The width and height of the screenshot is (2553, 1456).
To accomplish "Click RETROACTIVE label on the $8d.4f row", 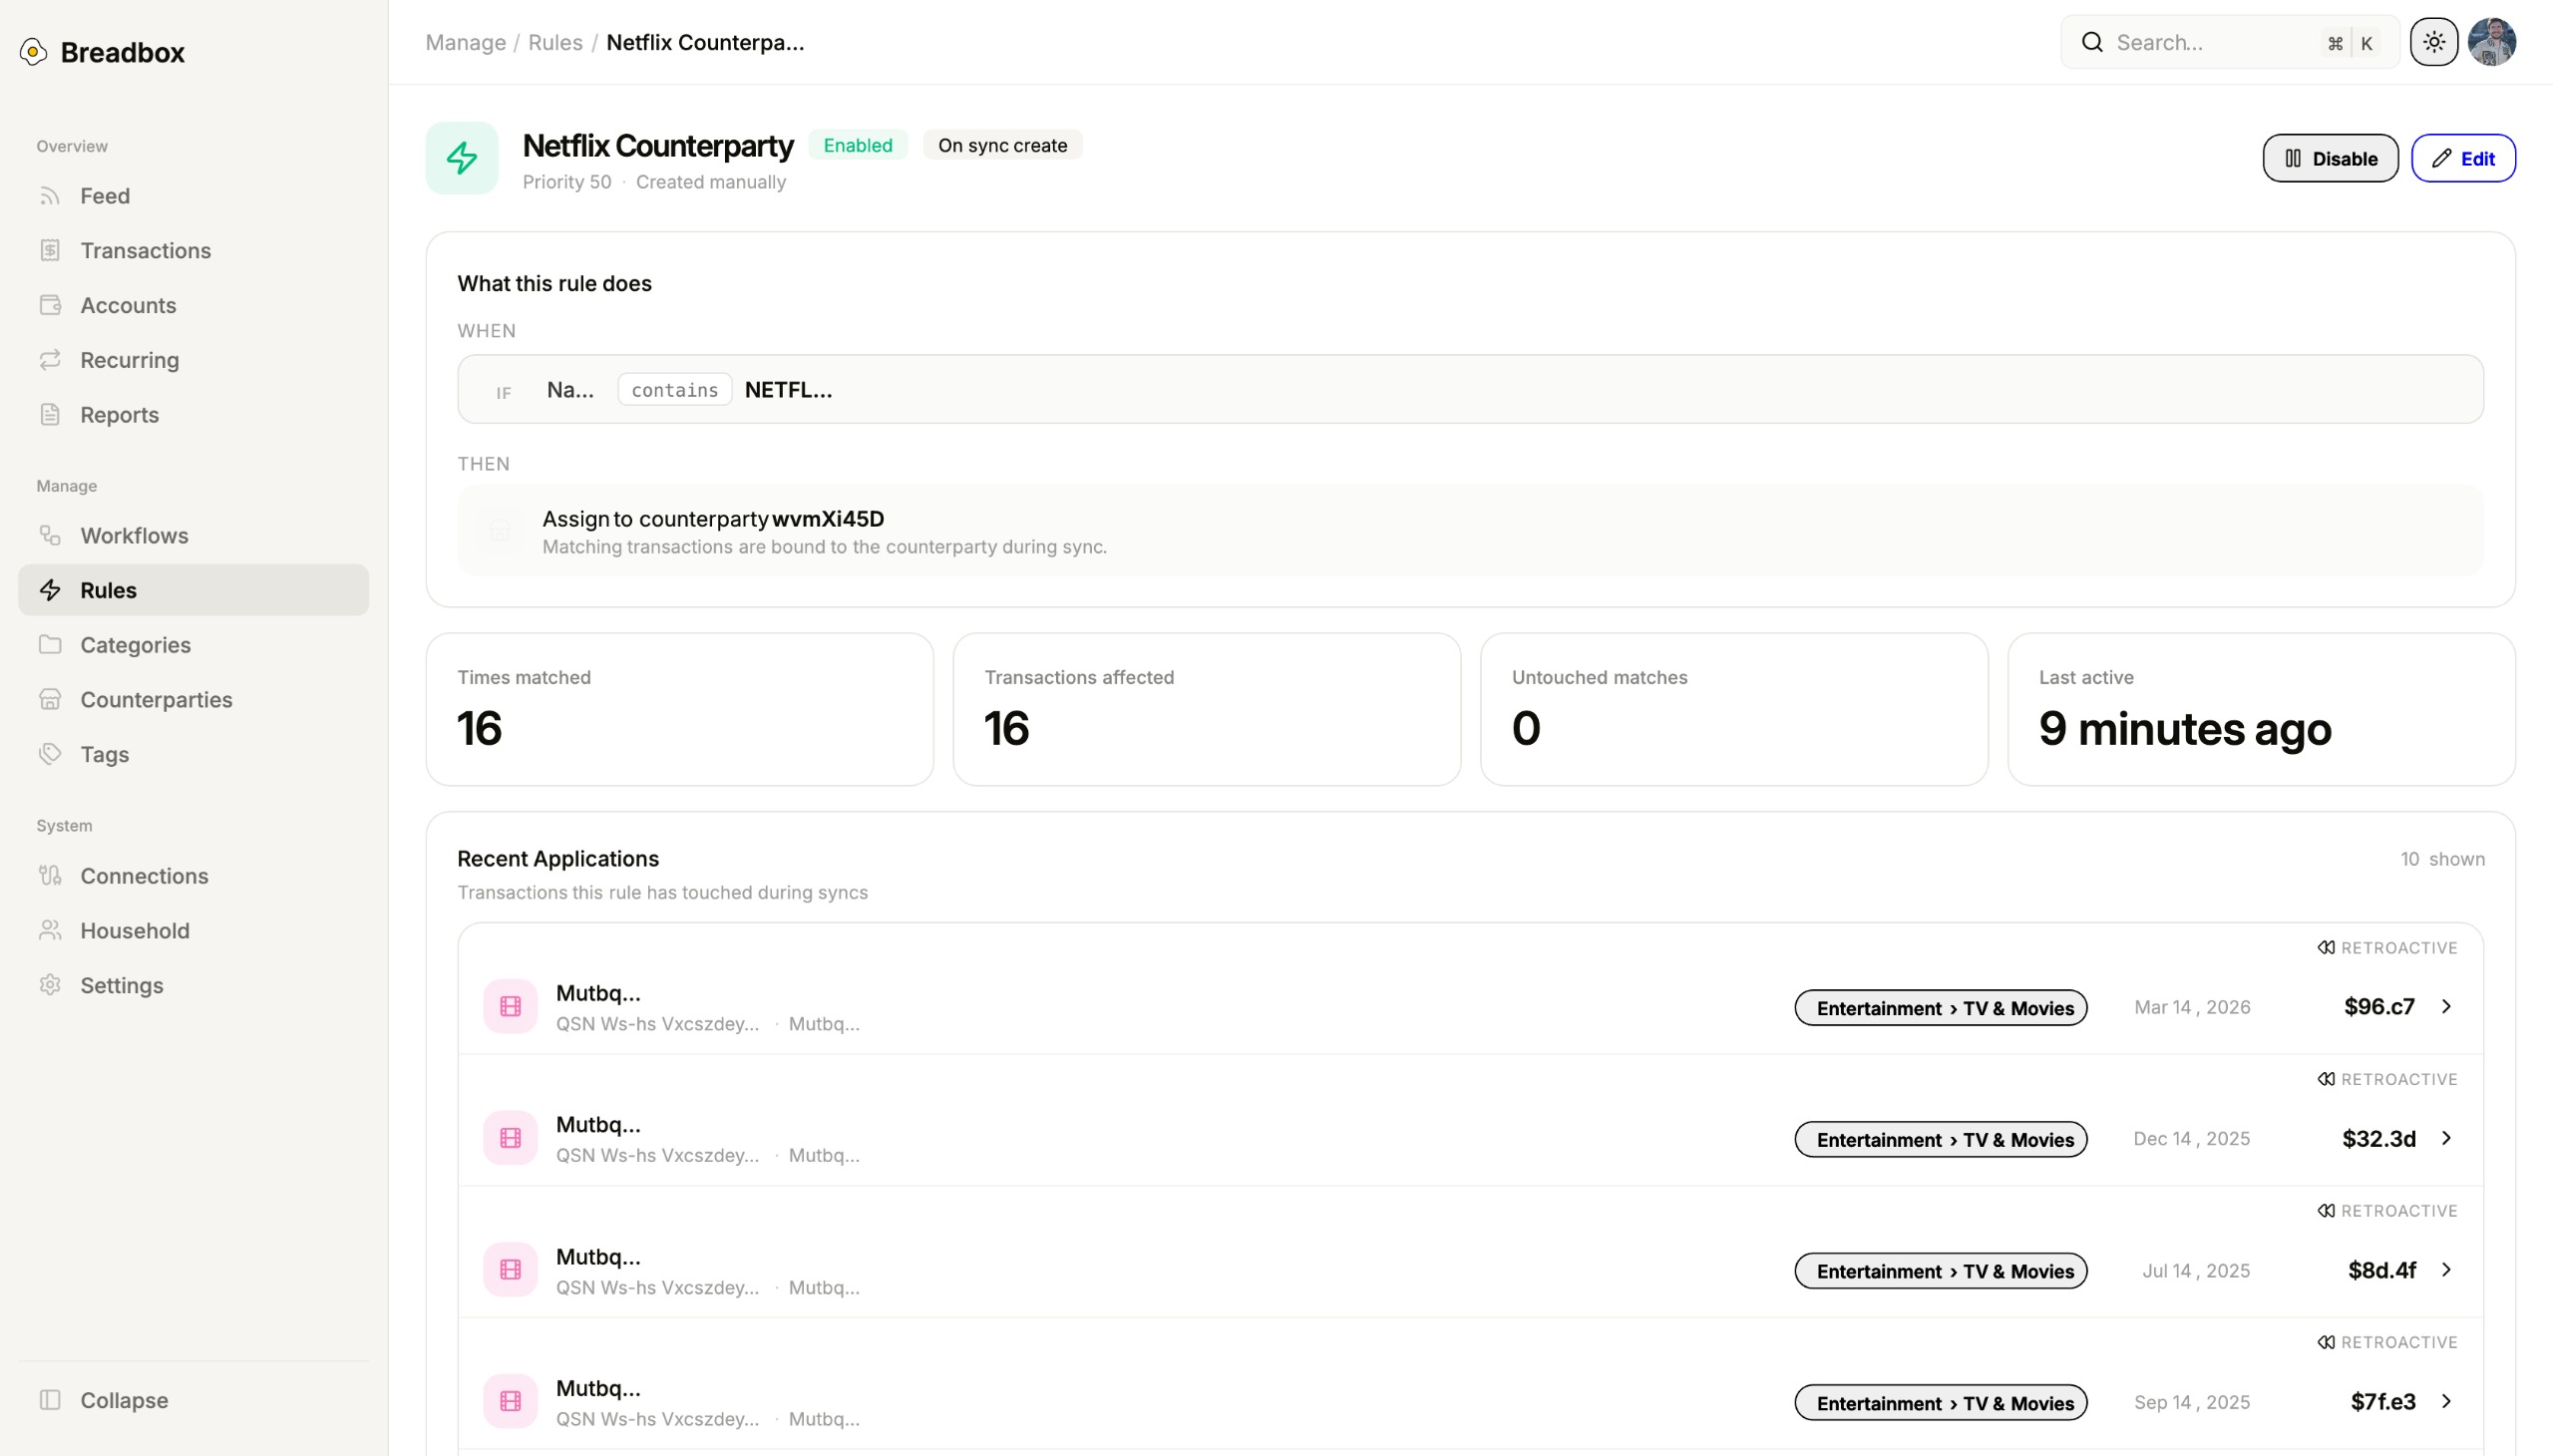I will (x=2398, y=1211).
